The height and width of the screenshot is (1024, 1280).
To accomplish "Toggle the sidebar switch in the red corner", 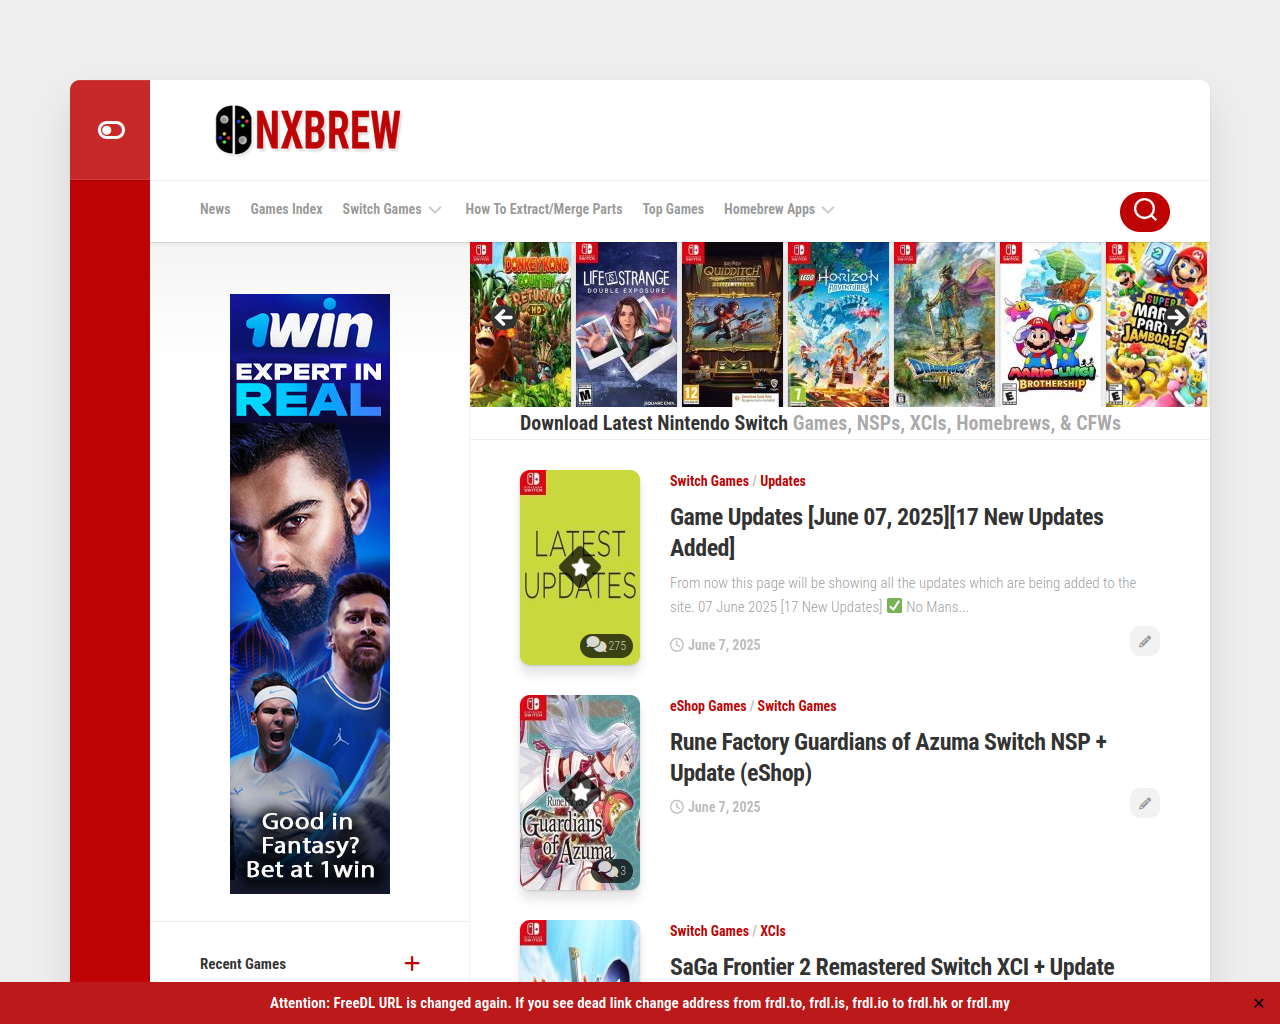I will click(x=111, y=130).
